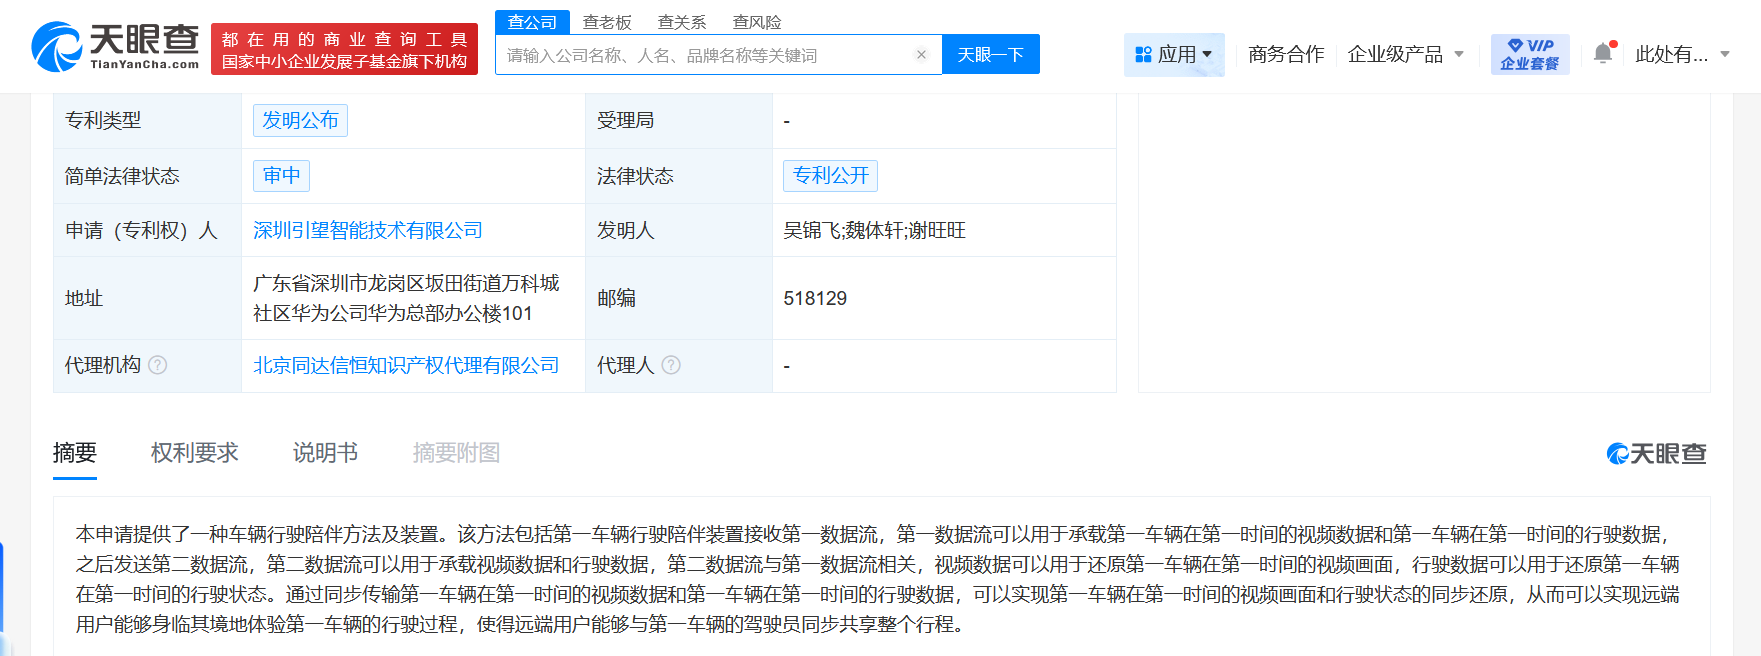Click the 发明人 label cell
The image size is (1761, 656).
point(679,230)
